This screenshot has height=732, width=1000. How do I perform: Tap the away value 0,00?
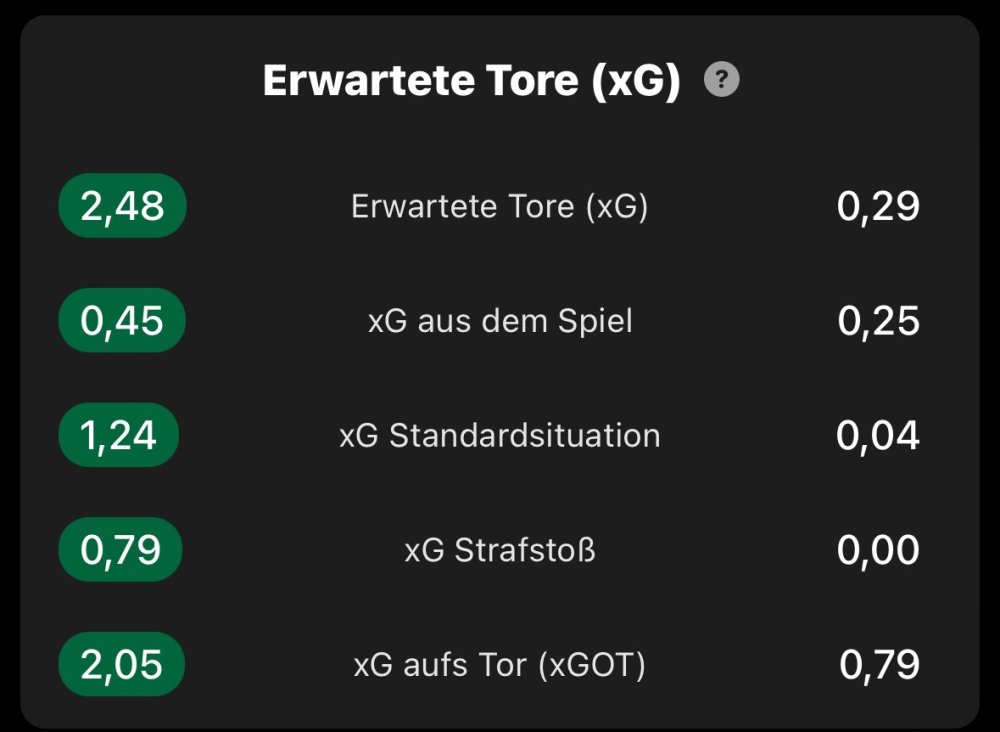(878, 550)
